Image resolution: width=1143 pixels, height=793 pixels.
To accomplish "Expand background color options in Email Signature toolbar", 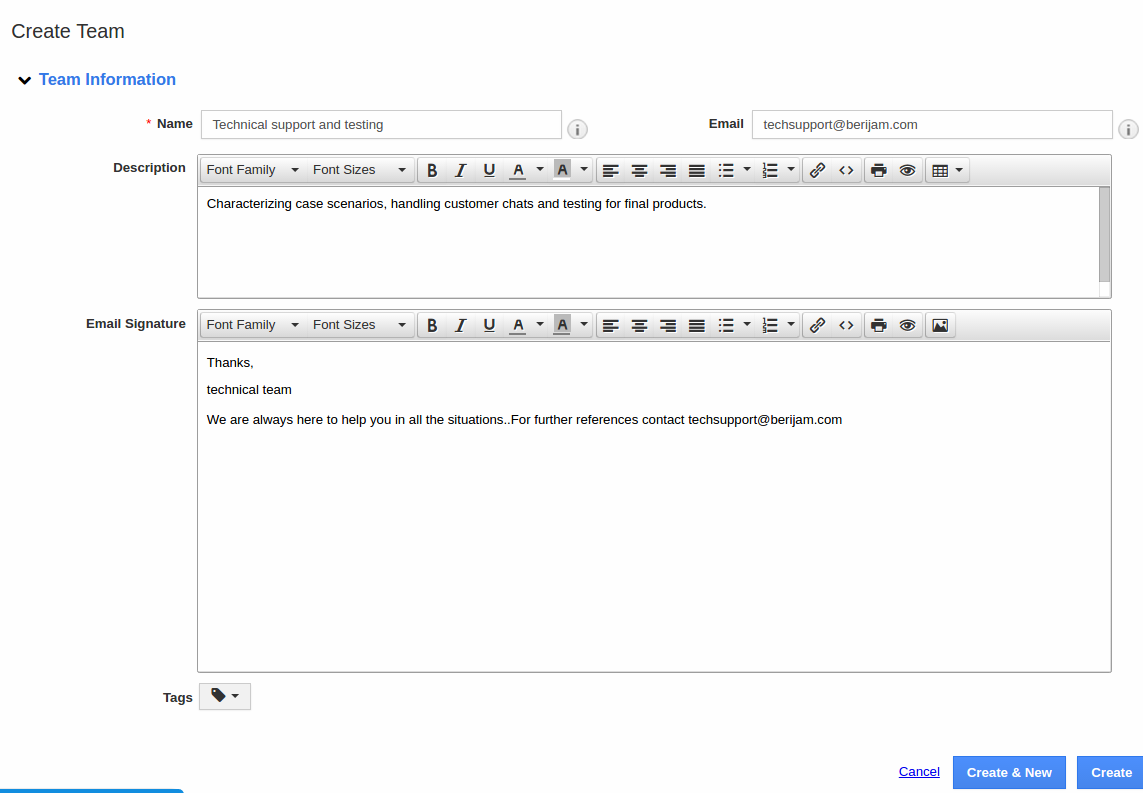I will coord(584,325).
